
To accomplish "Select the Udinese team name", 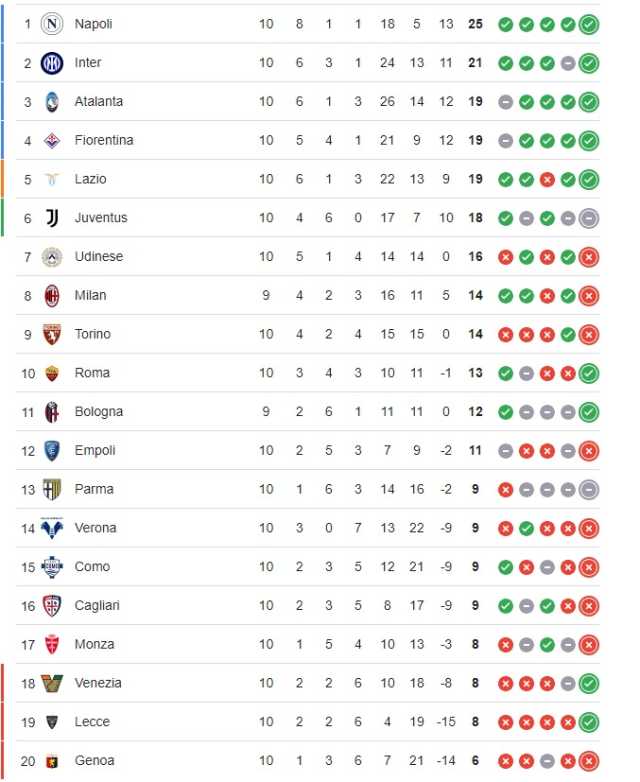I will point(99,256).
